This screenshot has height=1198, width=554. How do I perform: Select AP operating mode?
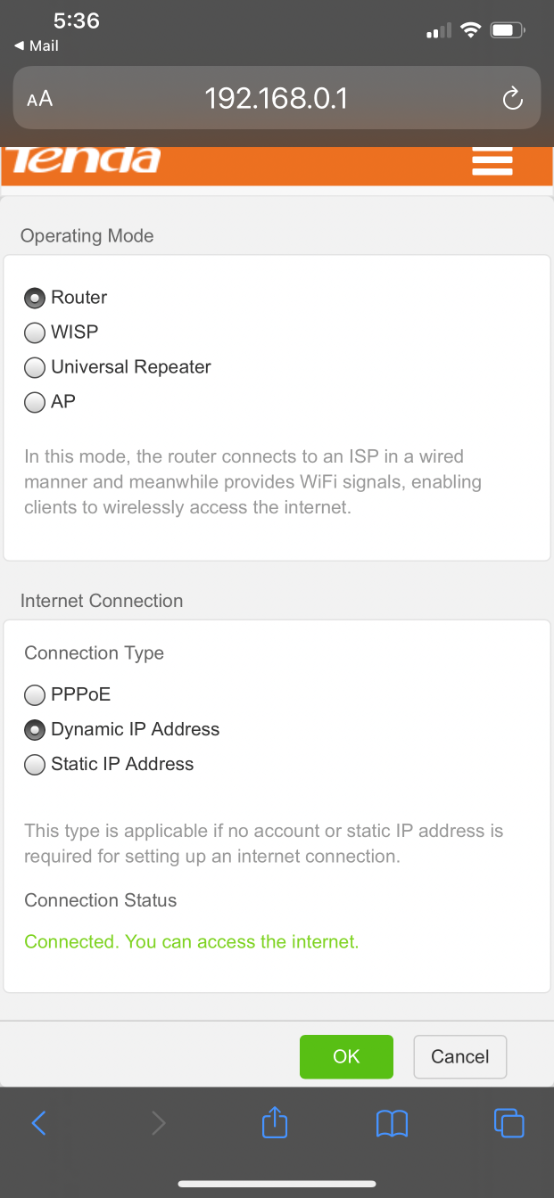[x=50, y=401]
